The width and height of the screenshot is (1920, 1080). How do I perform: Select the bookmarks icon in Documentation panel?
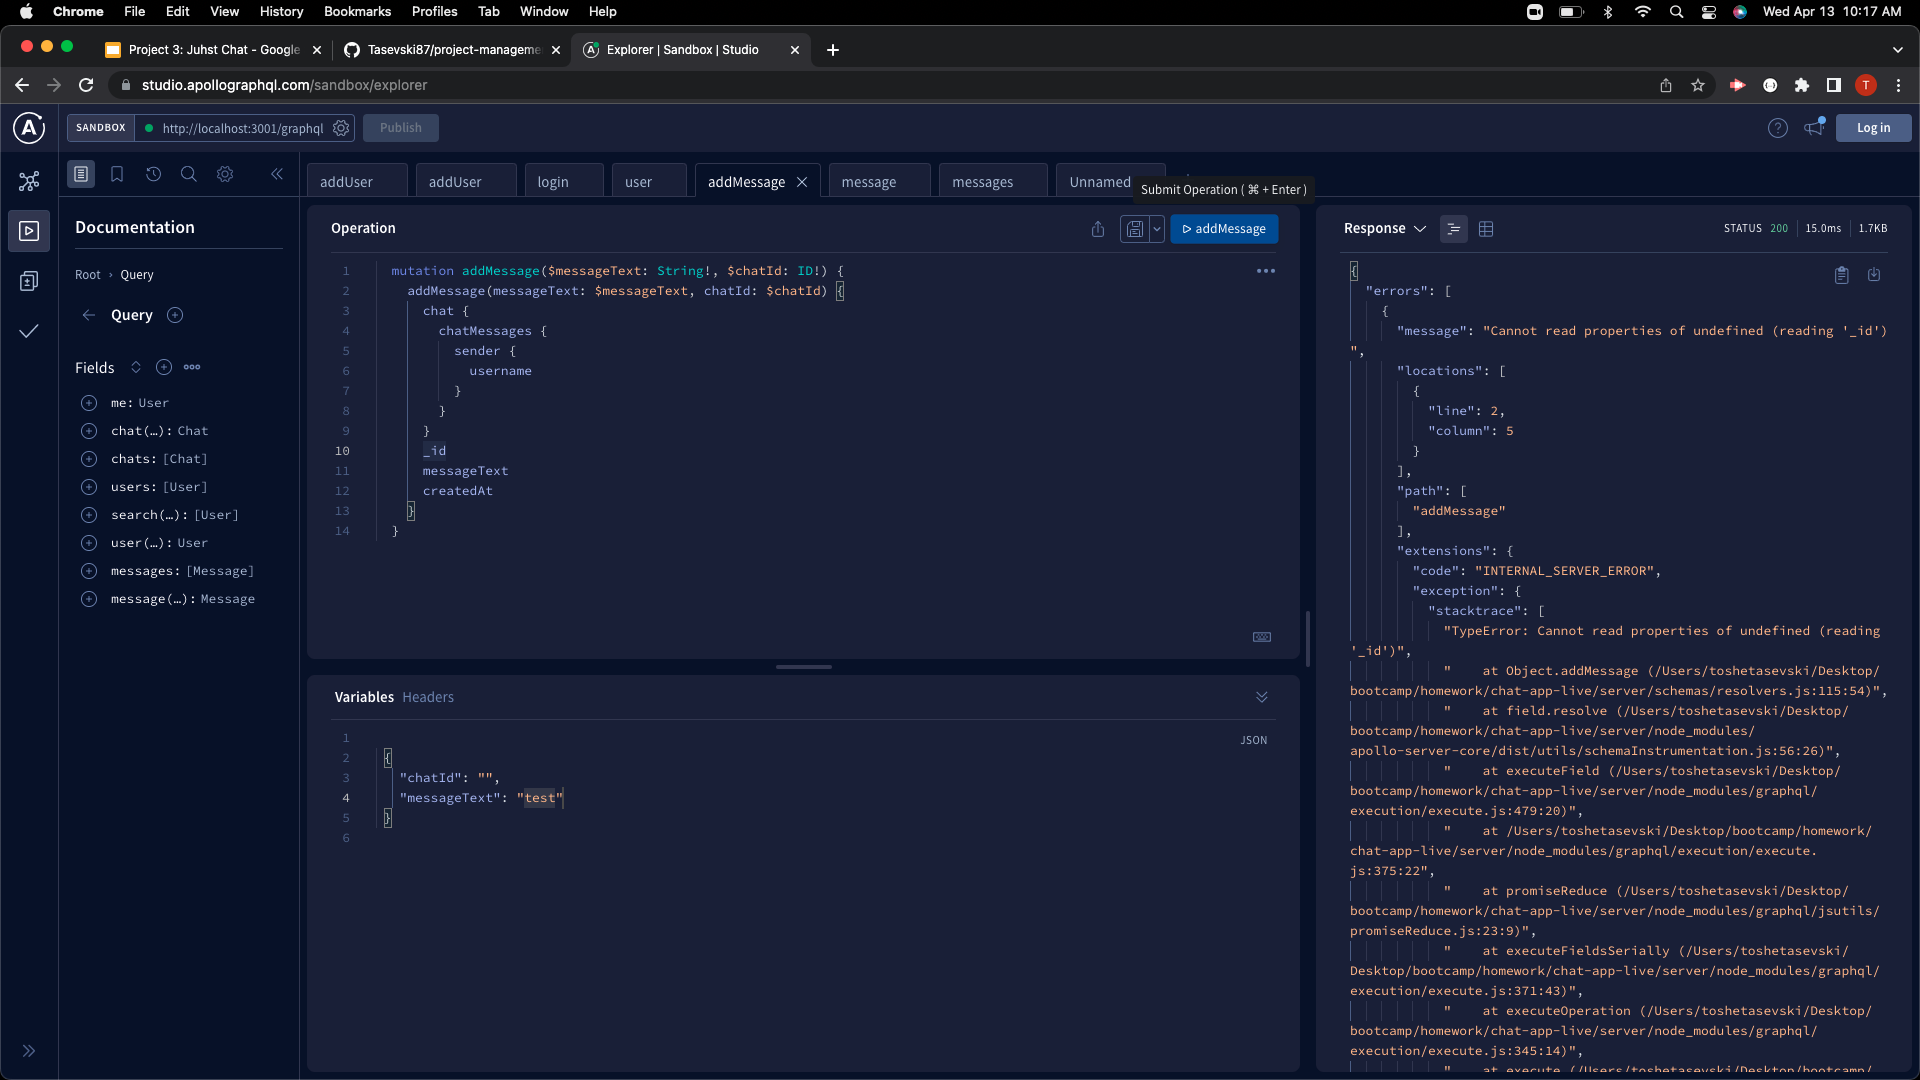coord(117,174)
